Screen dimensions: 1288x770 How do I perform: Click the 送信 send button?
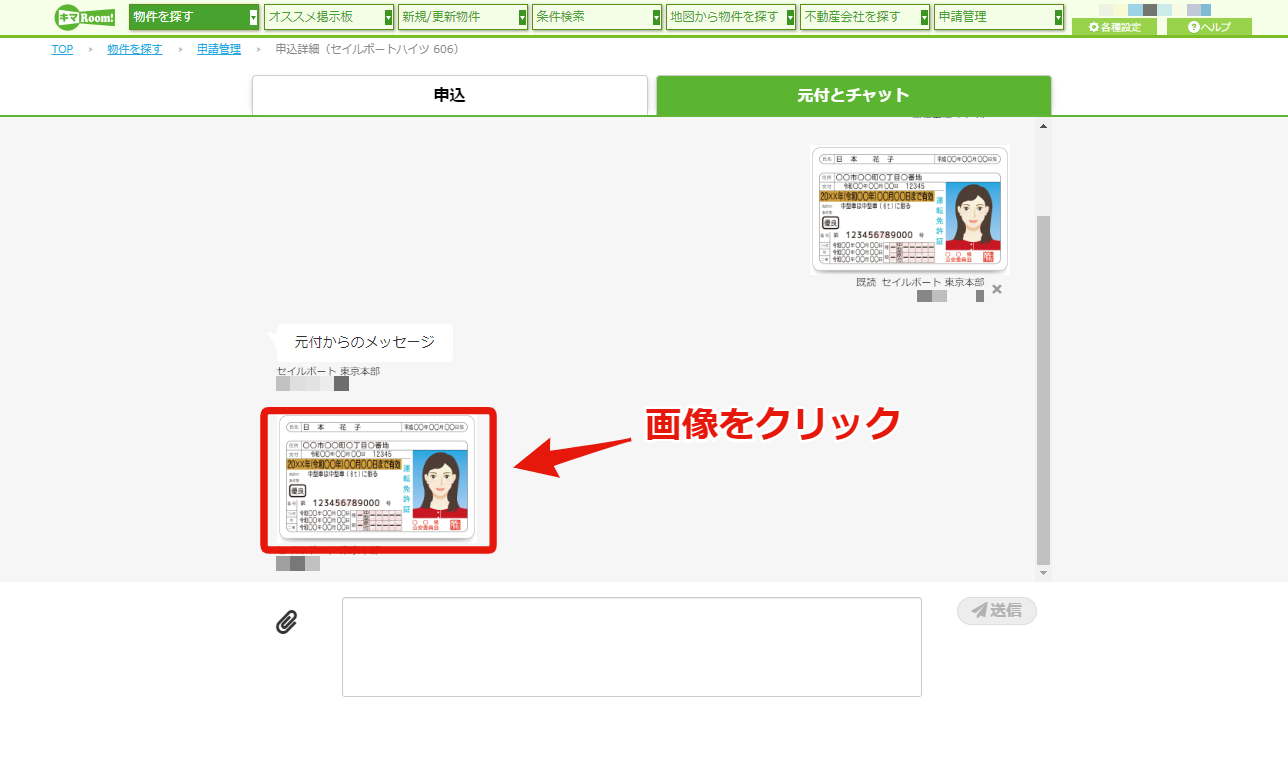[997, 610]
